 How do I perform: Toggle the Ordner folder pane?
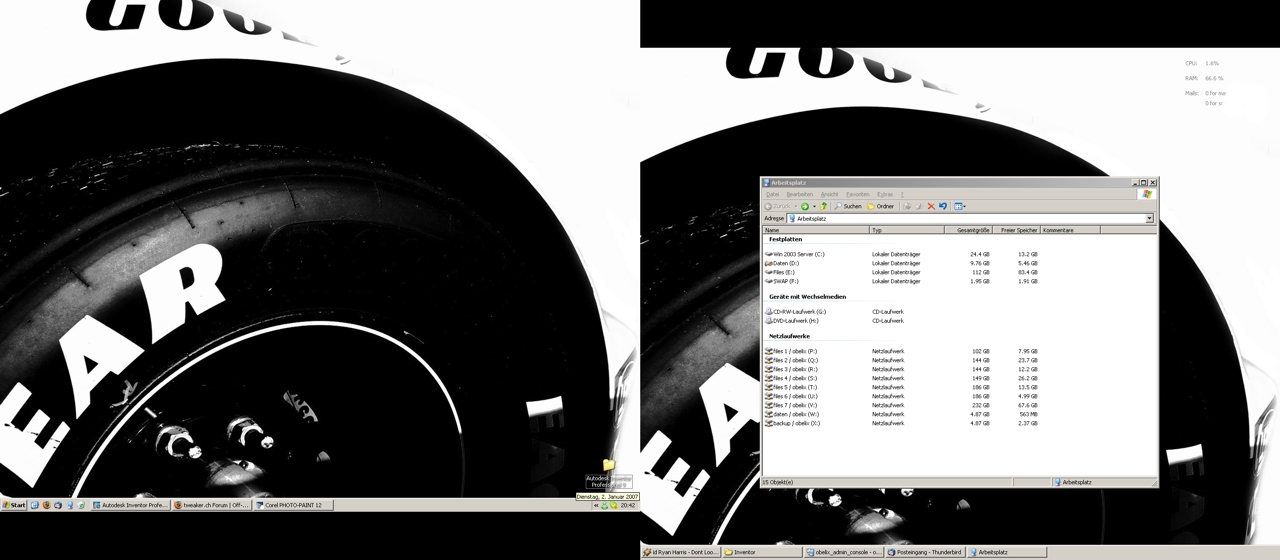point(880,206)
